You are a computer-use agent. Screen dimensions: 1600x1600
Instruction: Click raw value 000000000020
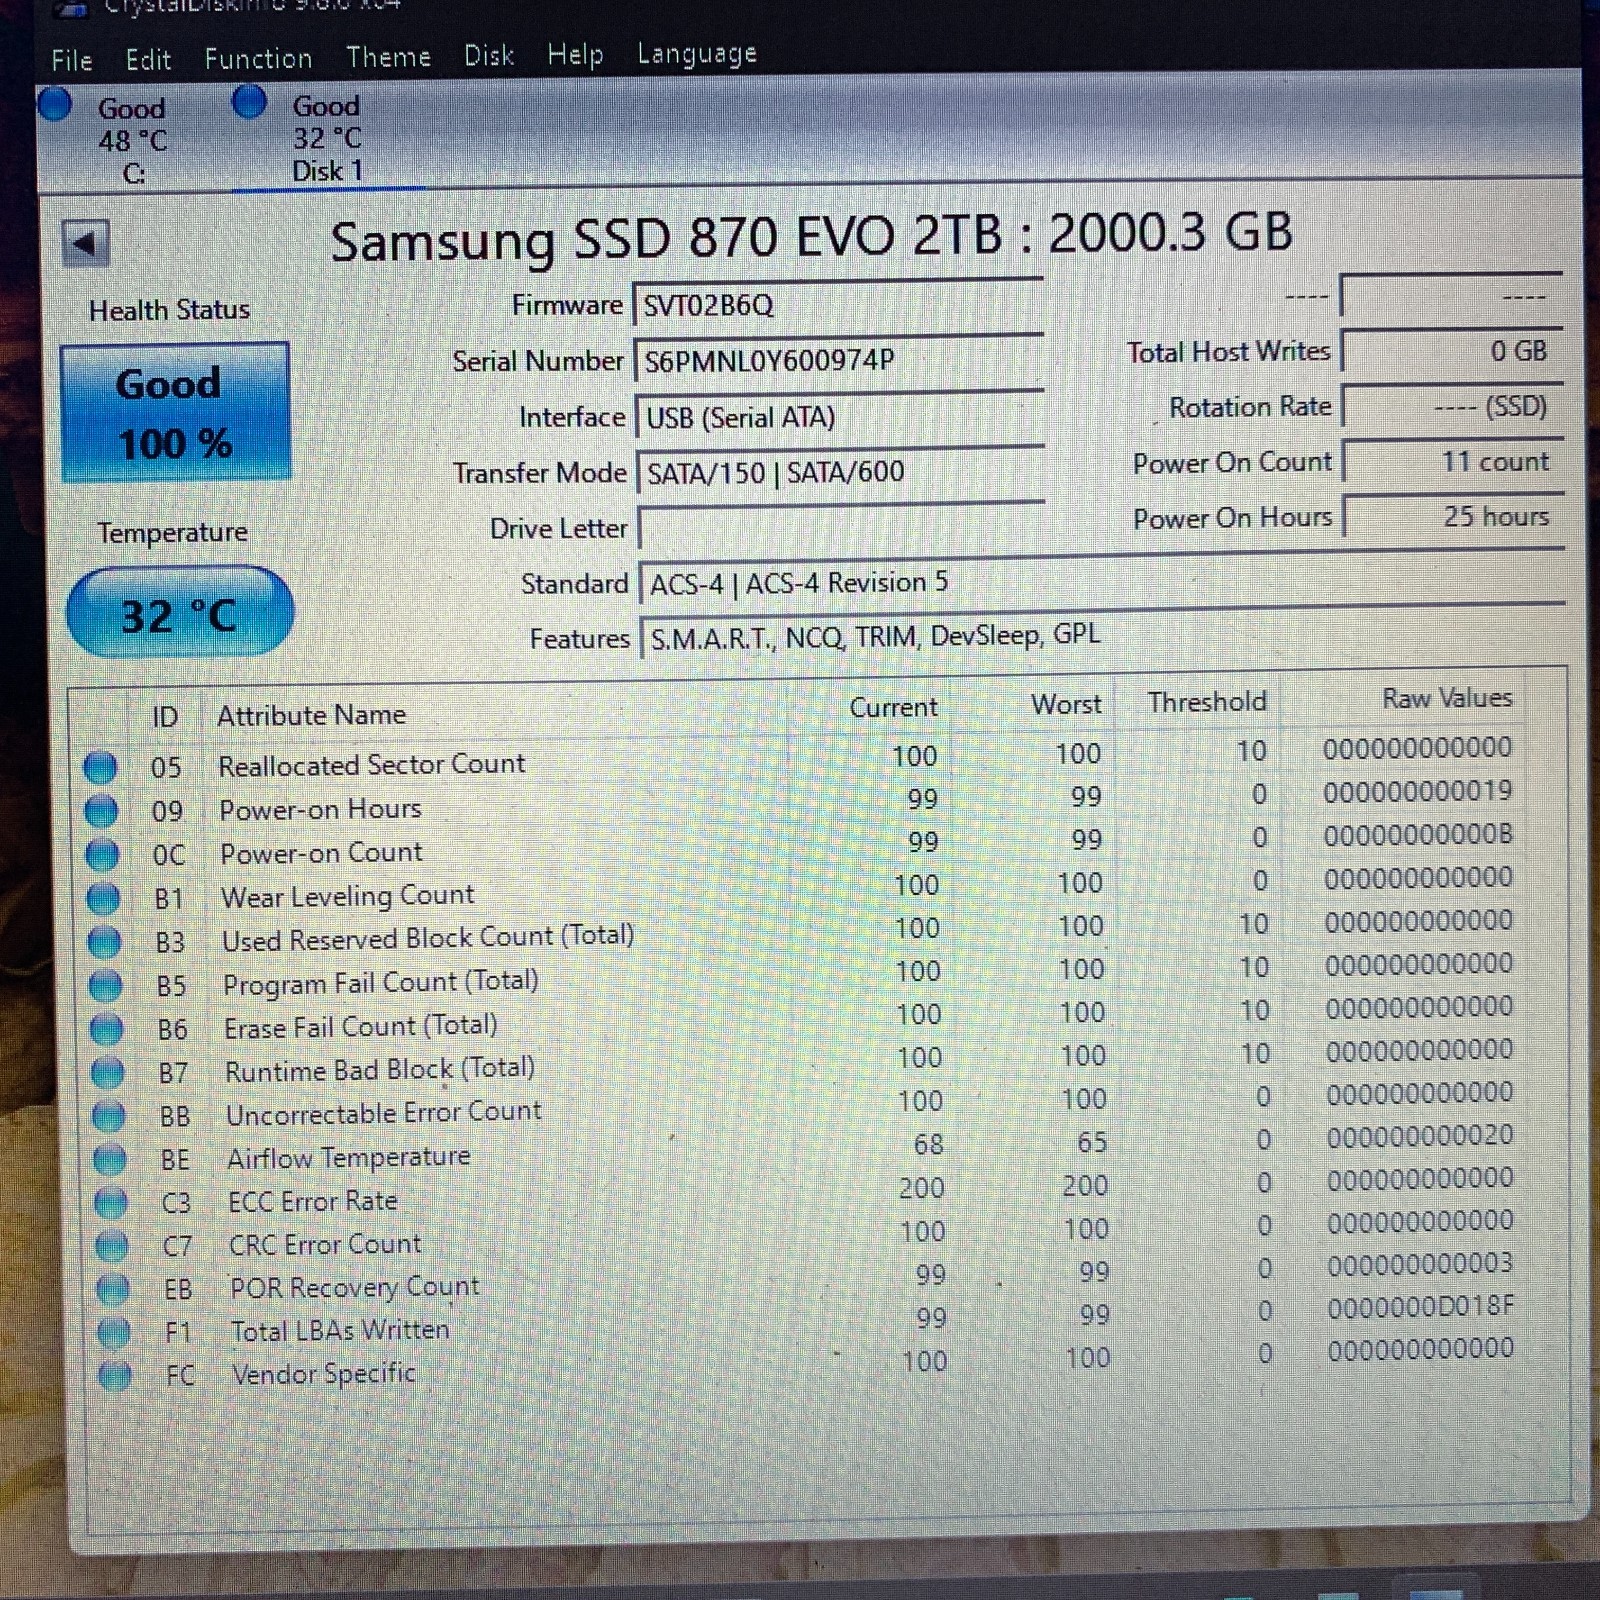[1420, 1136]
